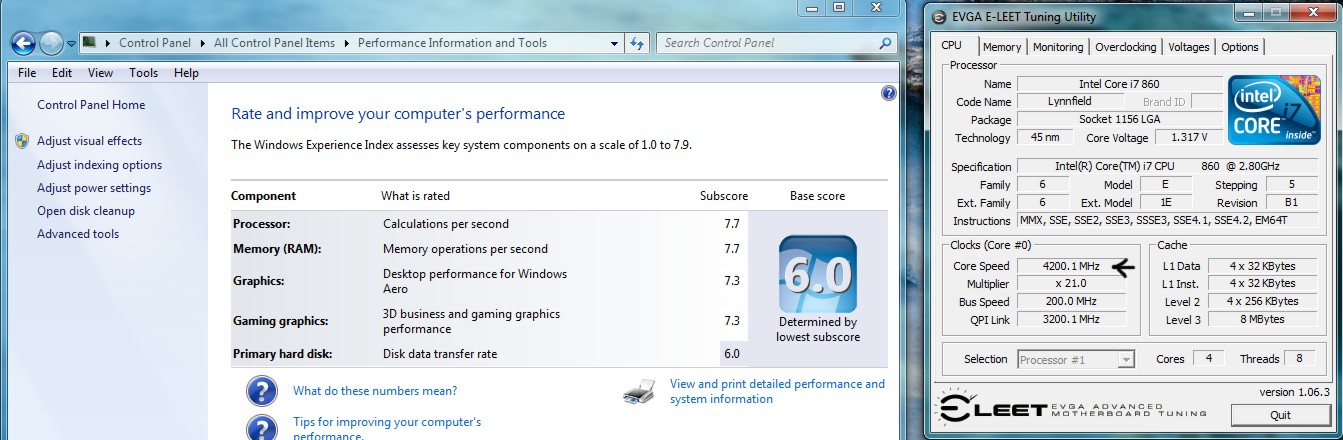1343x440 pixels.
Task: Click the 6.0 base score badge
Action: pos(817,274)
